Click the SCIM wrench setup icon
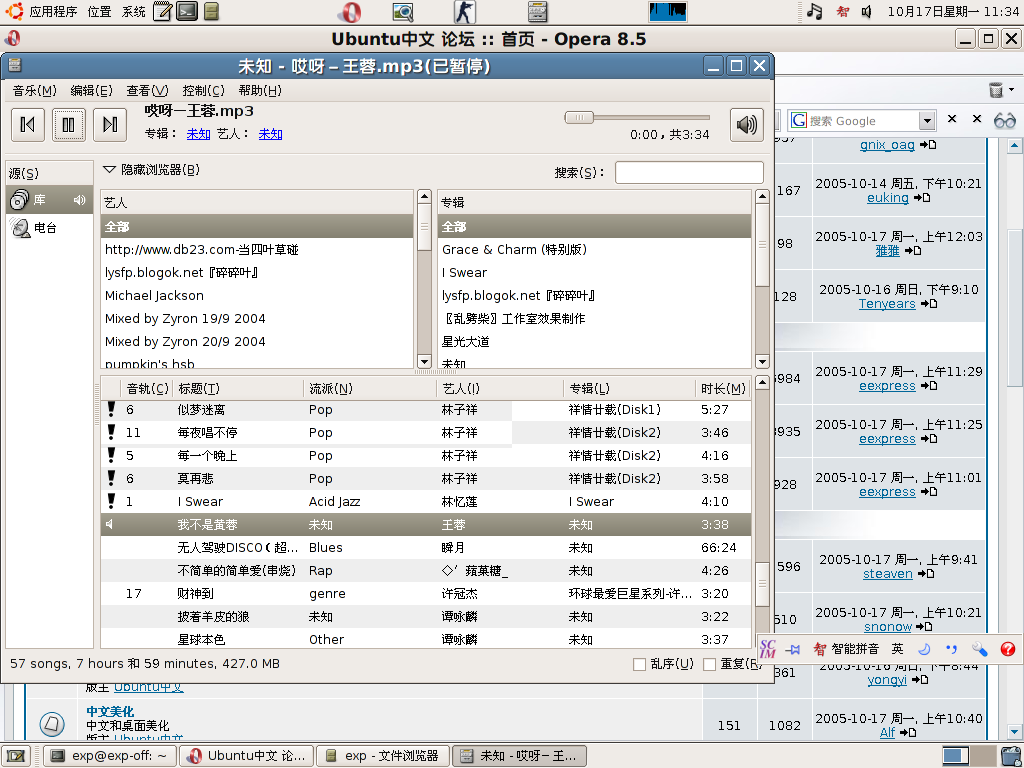The image size is (1024, 768). [979, 648]
